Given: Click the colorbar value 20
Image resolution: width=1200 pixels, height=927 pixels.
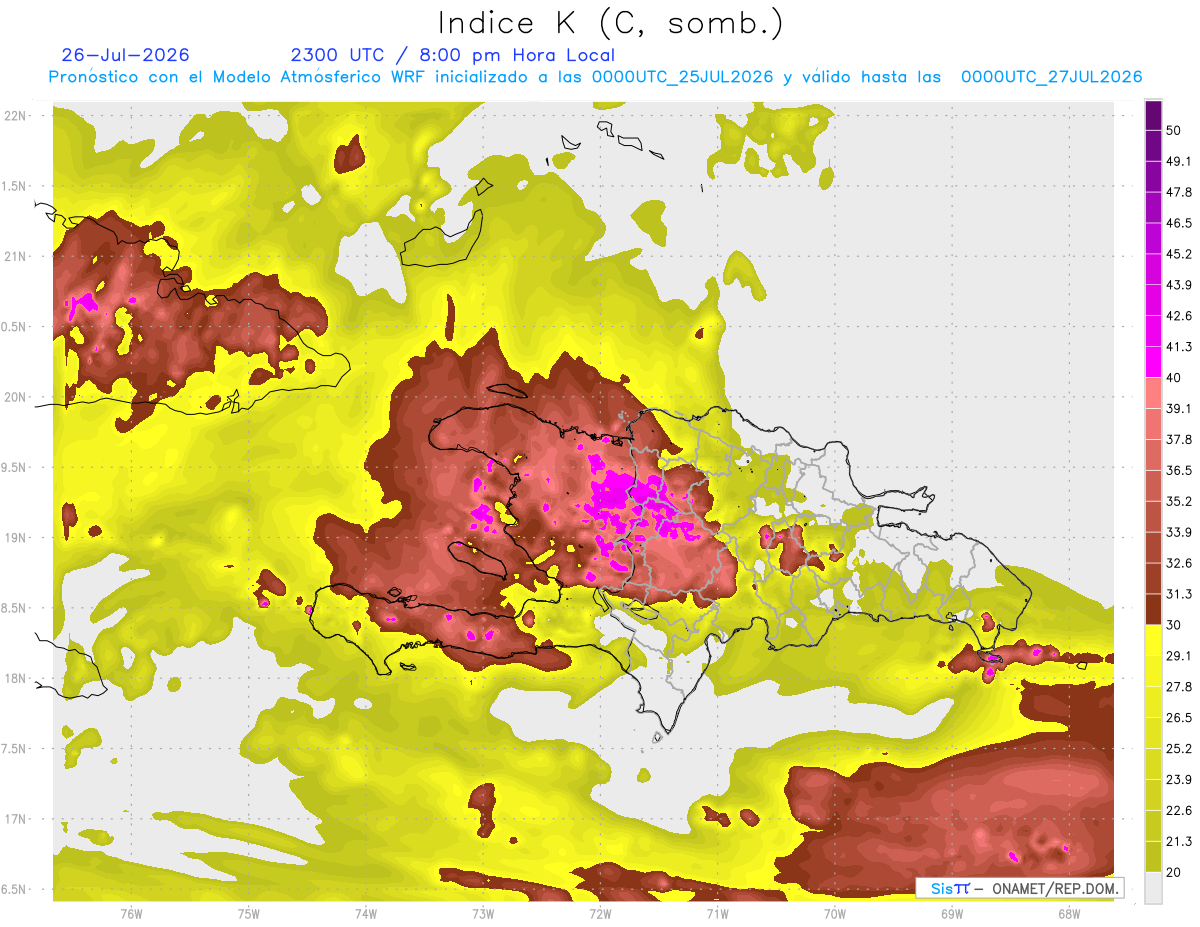Looking at the screenshot, I should (1175, 872).
